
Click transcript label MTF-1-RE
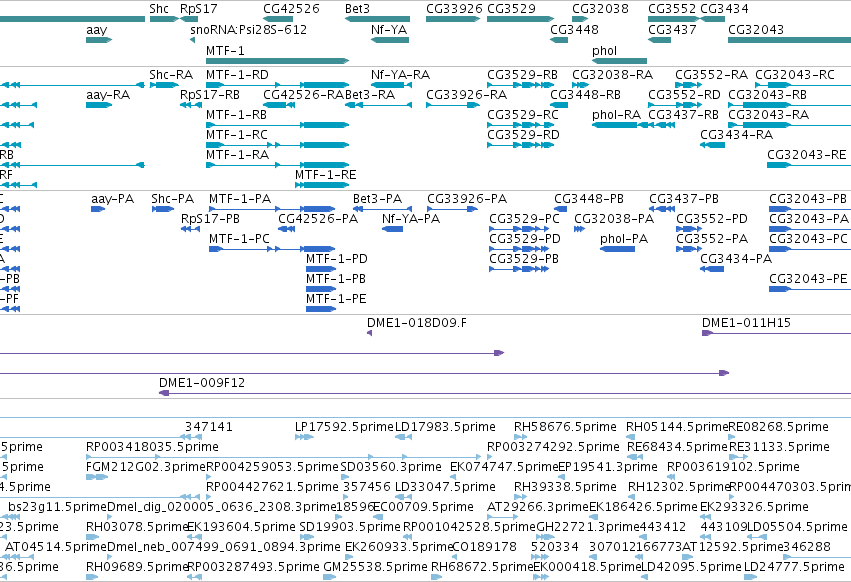(x=326, y=175)
